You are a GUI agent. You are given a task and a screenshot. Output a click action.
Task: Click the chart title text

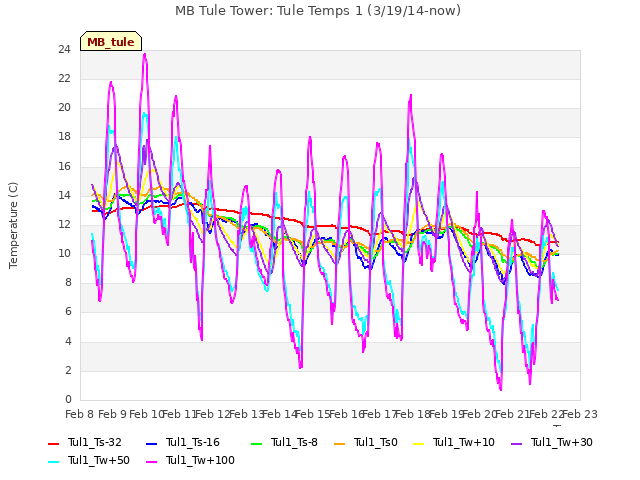click(318, 10)
